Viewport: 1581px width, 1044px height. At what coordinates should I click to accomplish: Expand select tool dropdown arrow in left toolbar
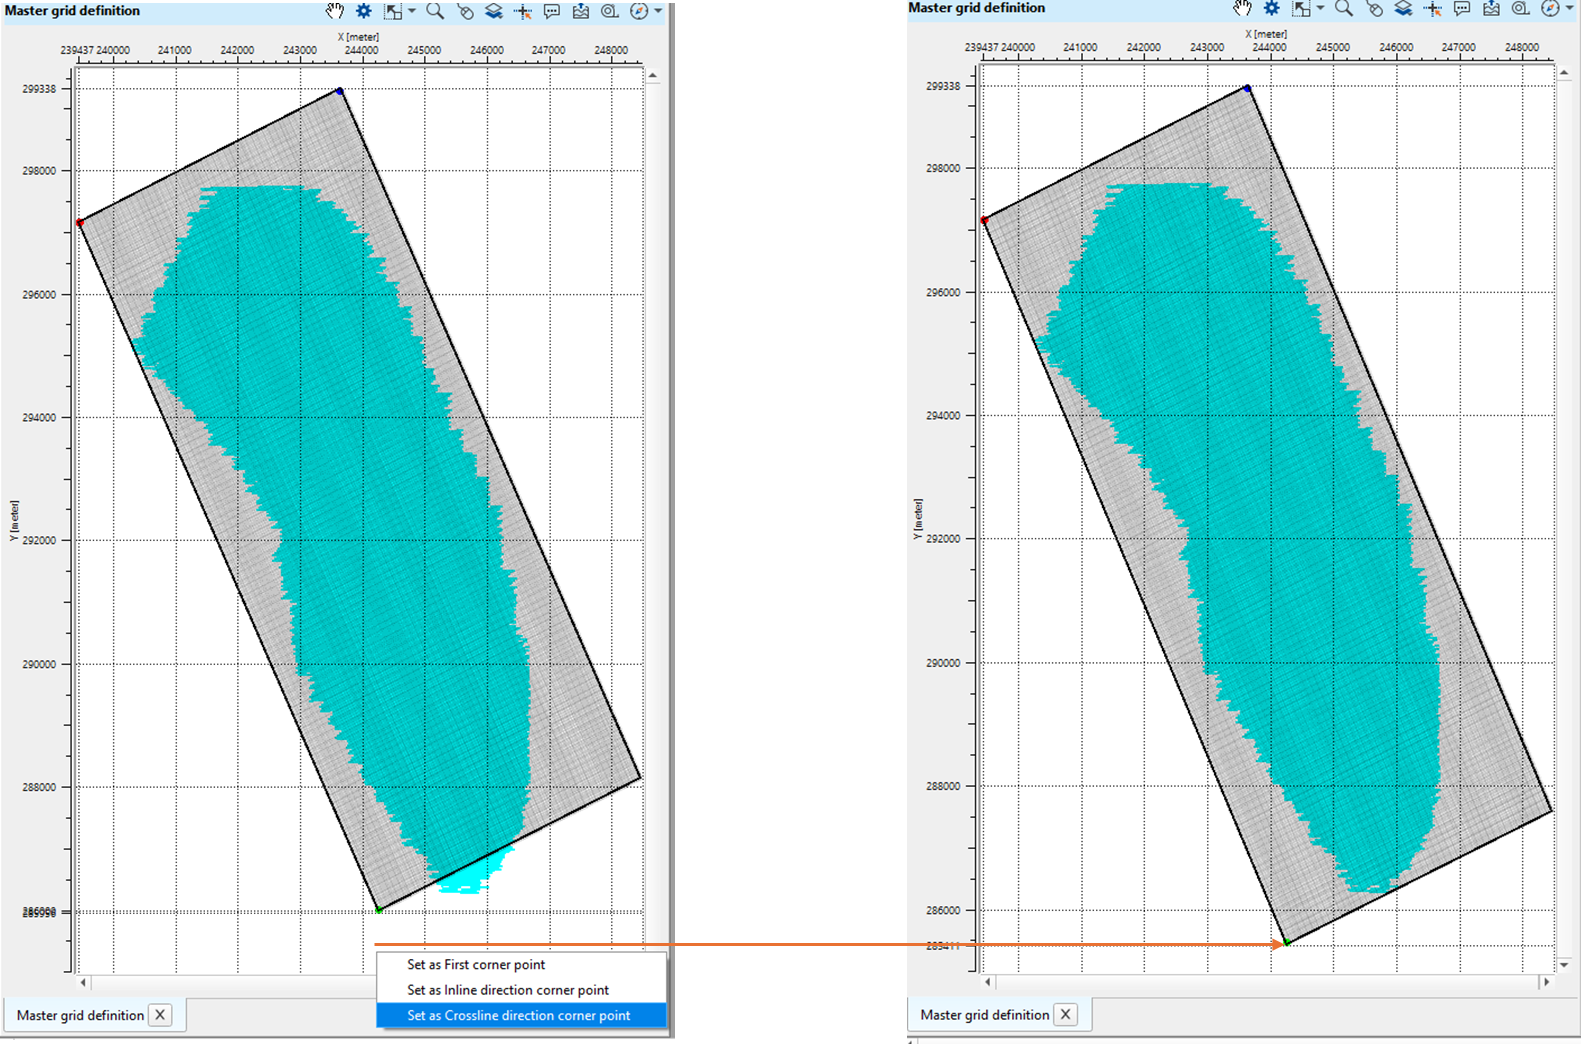(x=411, y=11)
